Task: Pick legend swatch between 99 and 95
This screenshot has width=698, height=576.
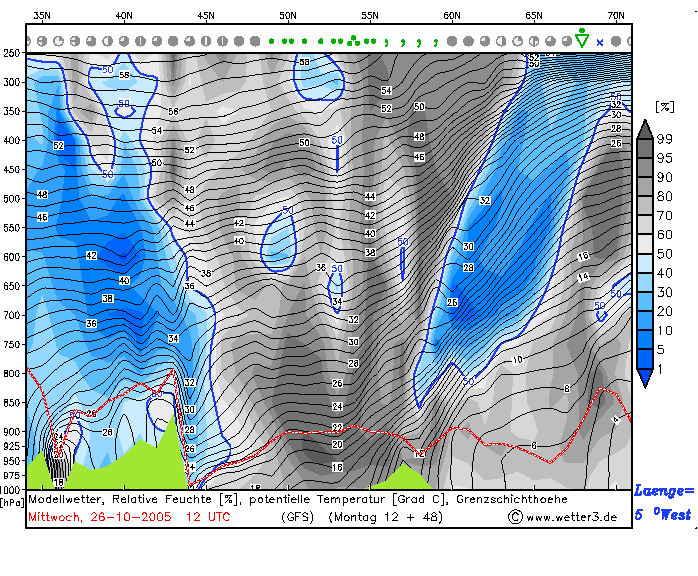Action: pyautogui.click(x=645, y=149)
